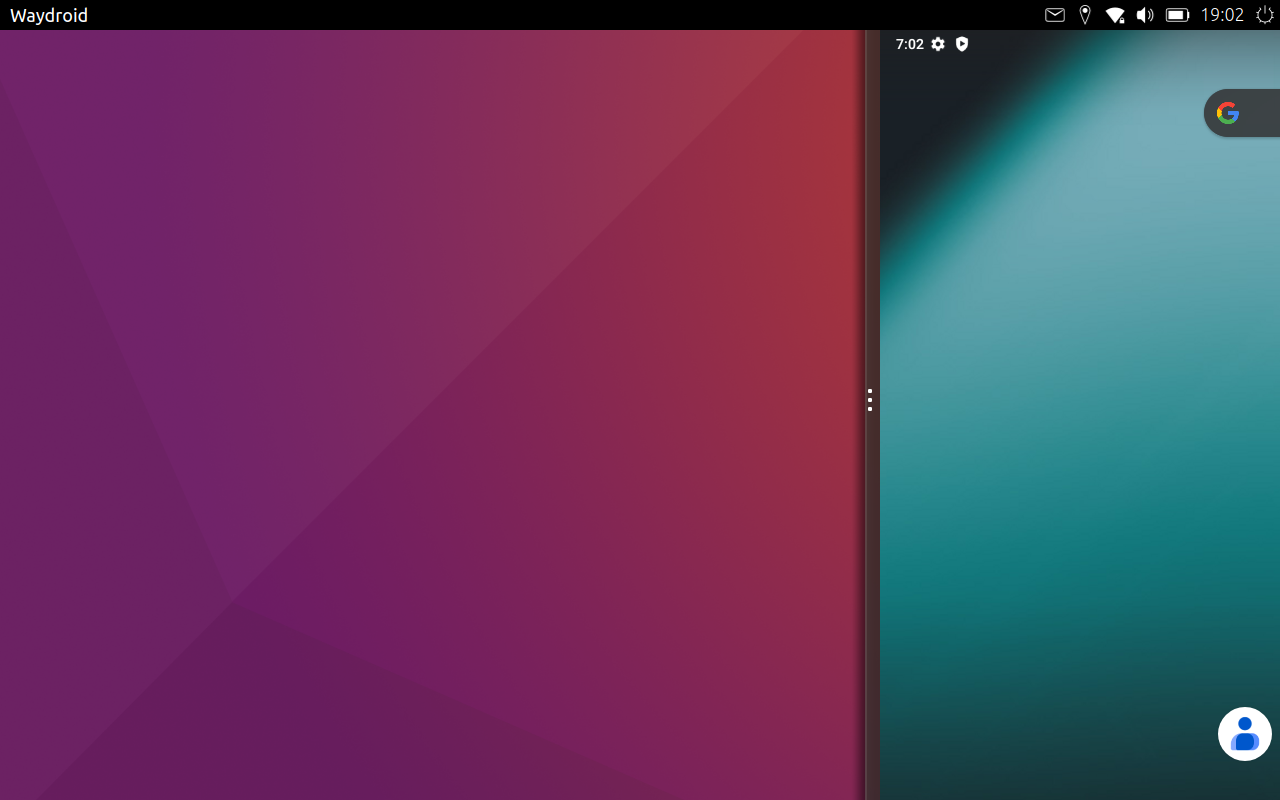This screenshot has width=1280, height=800.
Task: Open the Wi-Fi network indicator
Action: (x=1115, y=15)
